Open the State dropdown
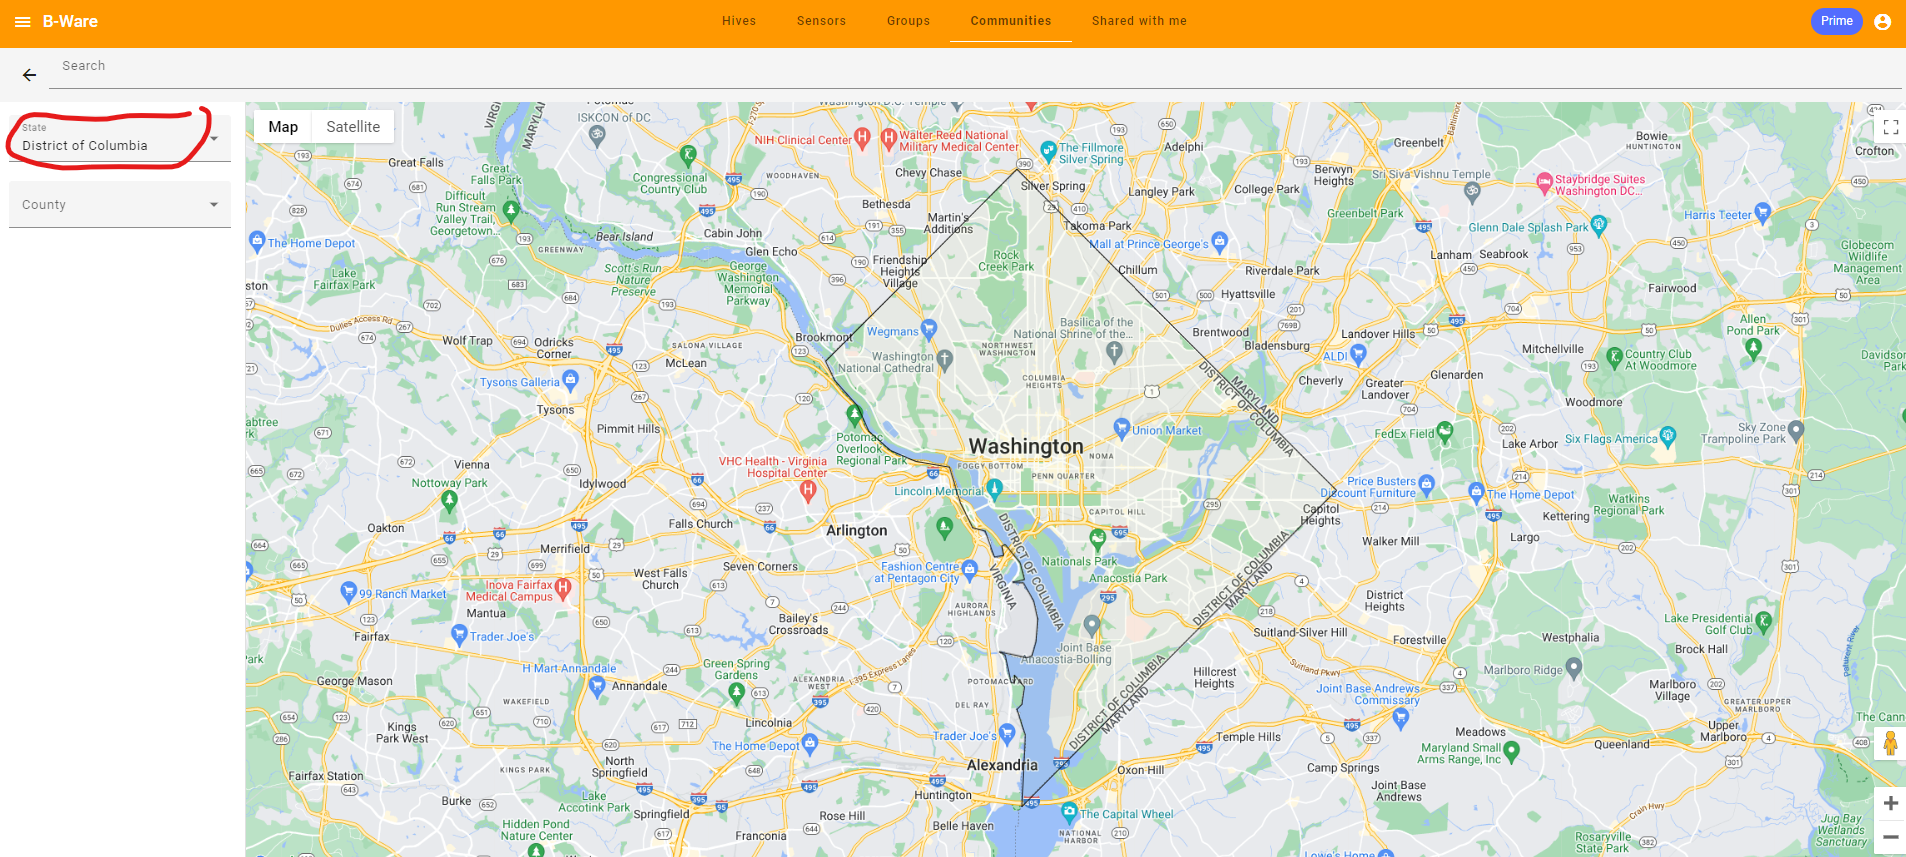The height and width of the screenshot is (857, 1906). tap(120, 138)
